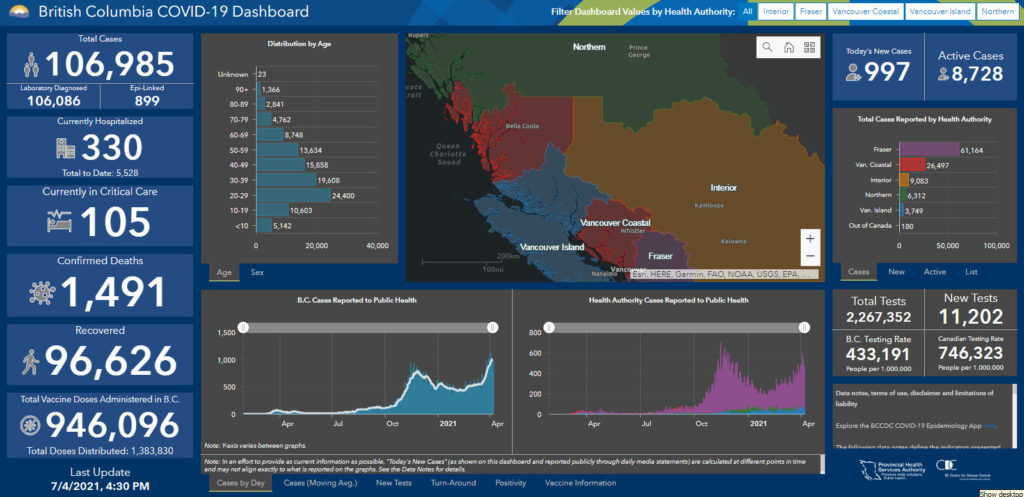Open the List tab in health authority panel
Image resolution: width=1024 pixels, height=497 pixels.
[x=971, y=272]
